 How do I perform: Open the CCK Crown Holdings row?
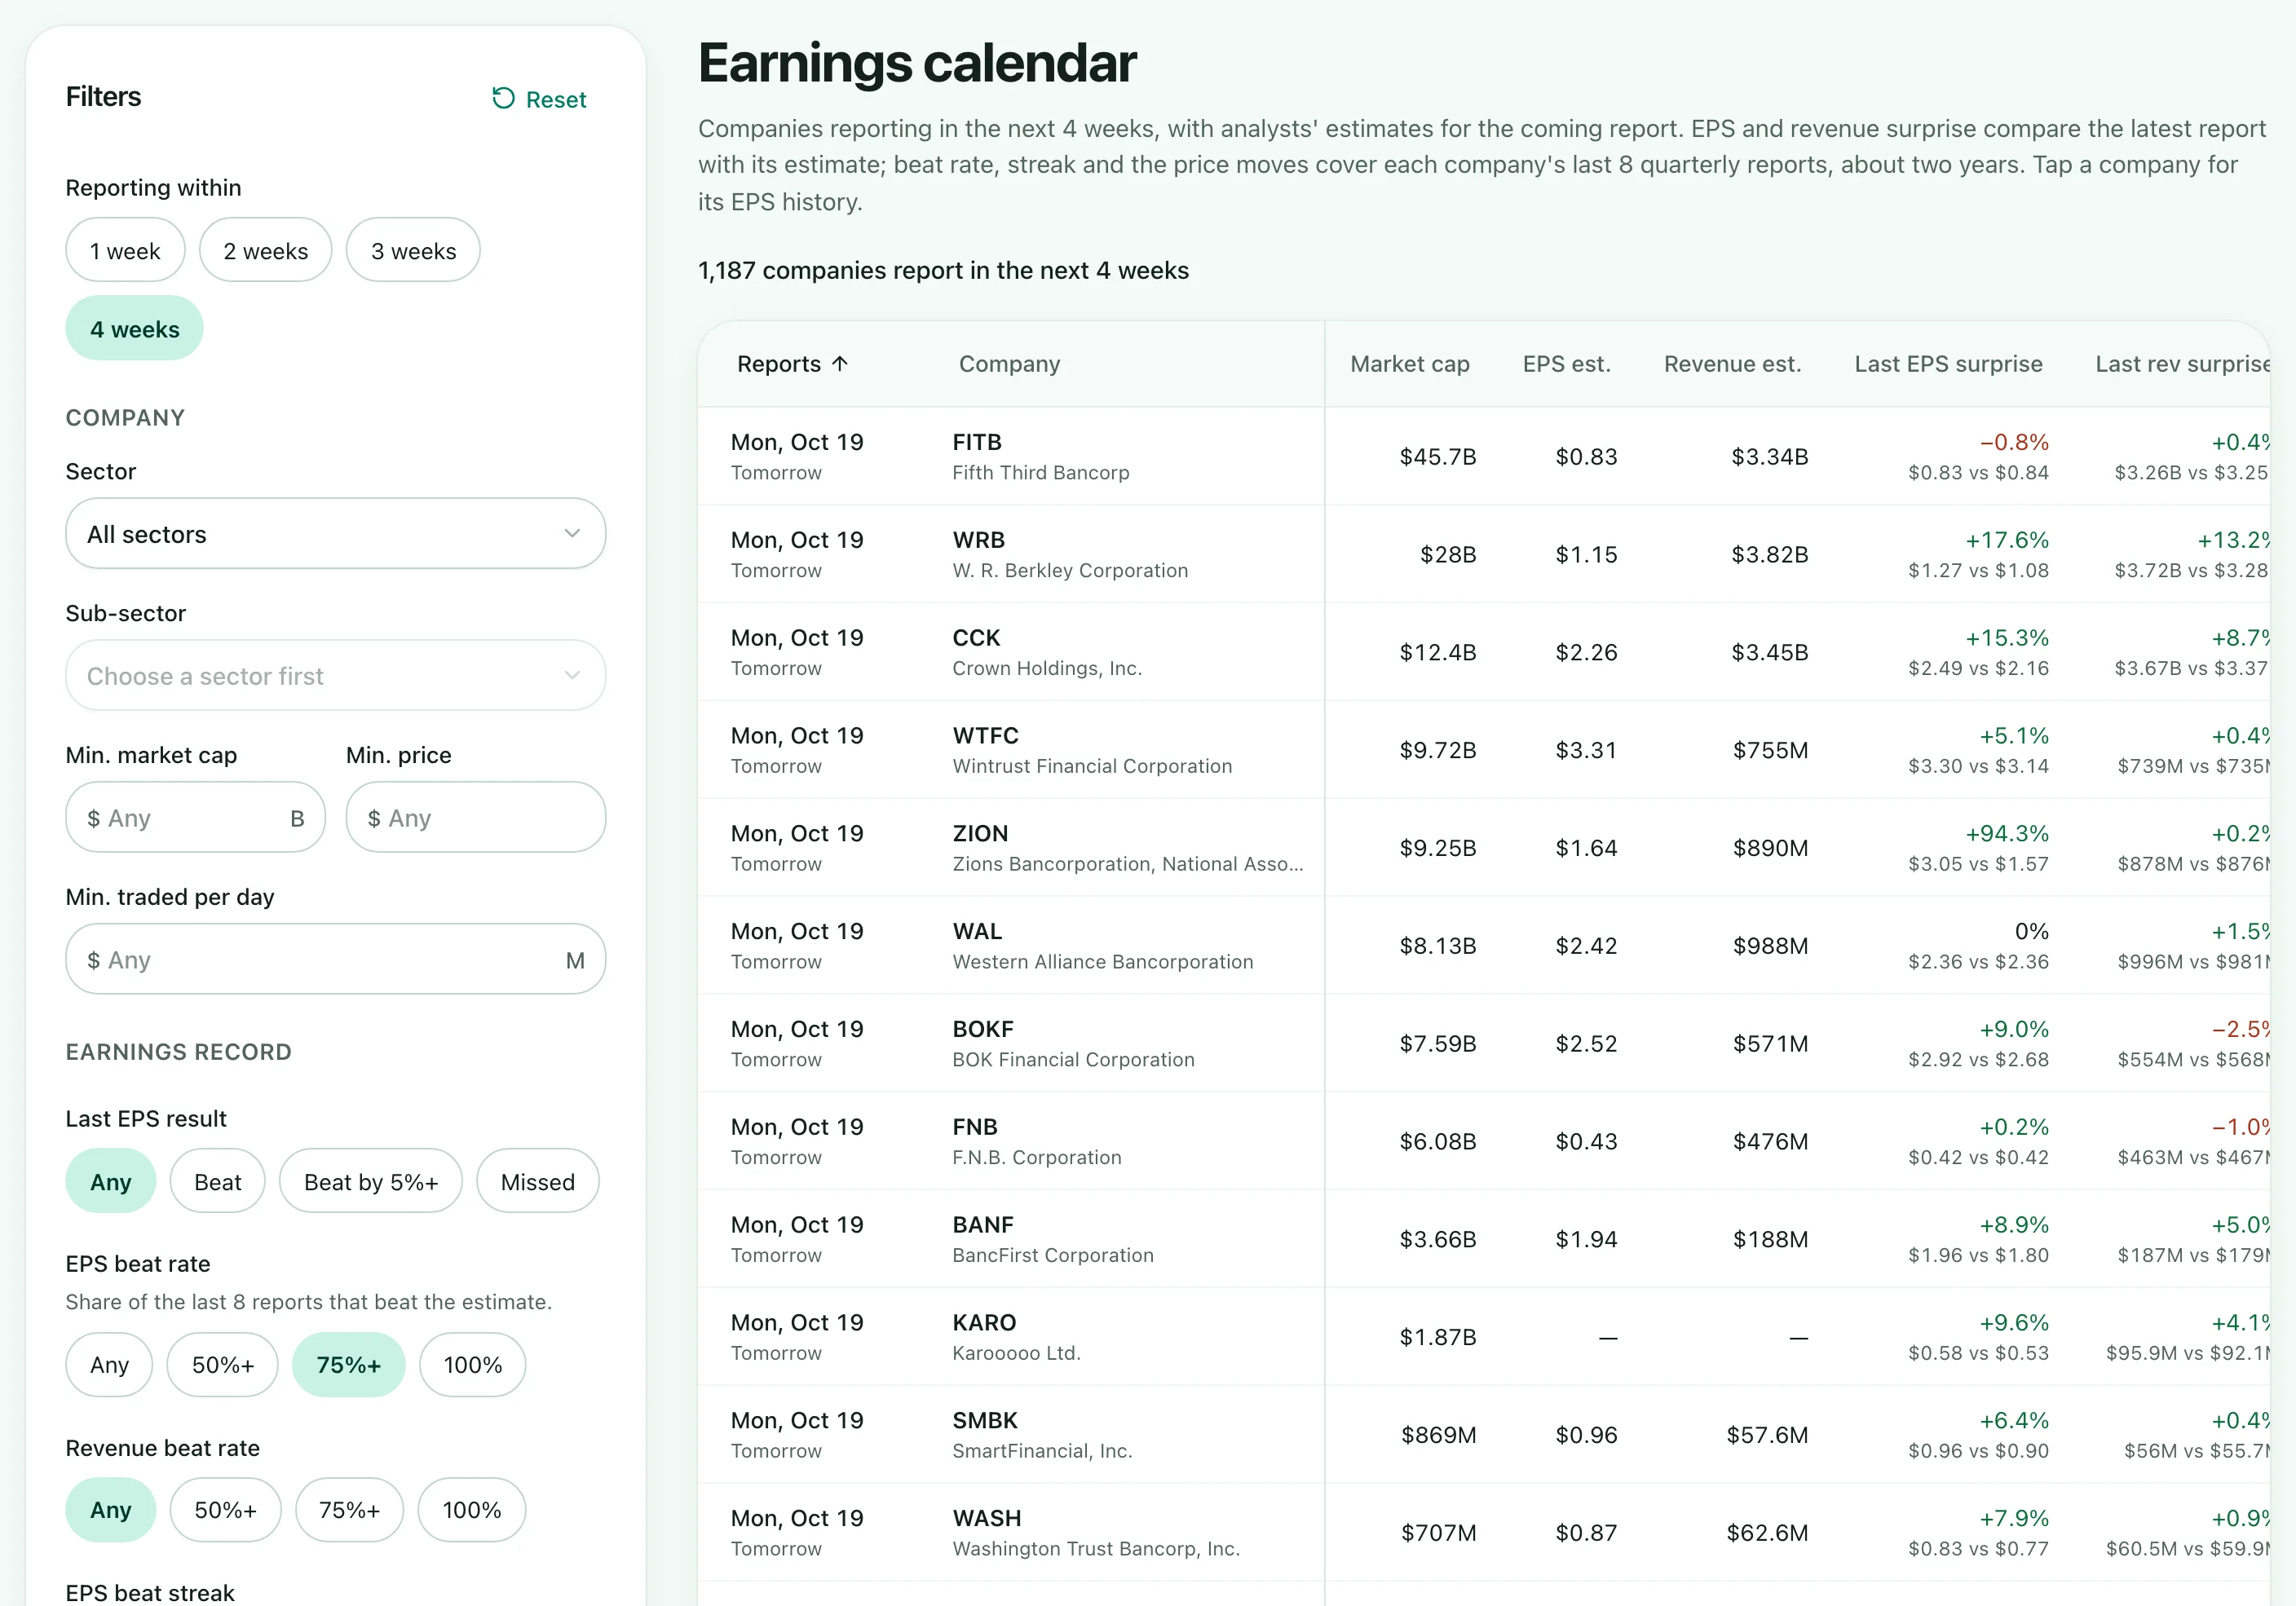click(1483, 652)
